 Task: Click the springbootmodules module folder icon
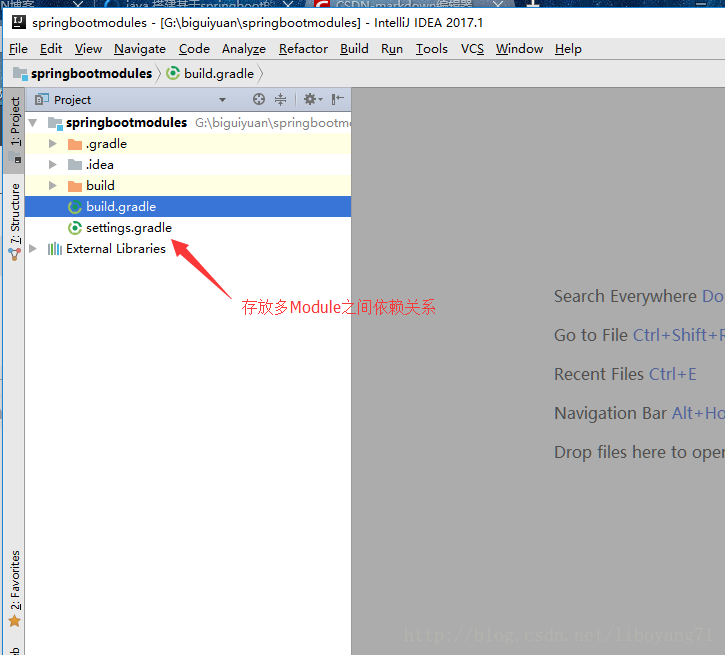tap(55, 123)
